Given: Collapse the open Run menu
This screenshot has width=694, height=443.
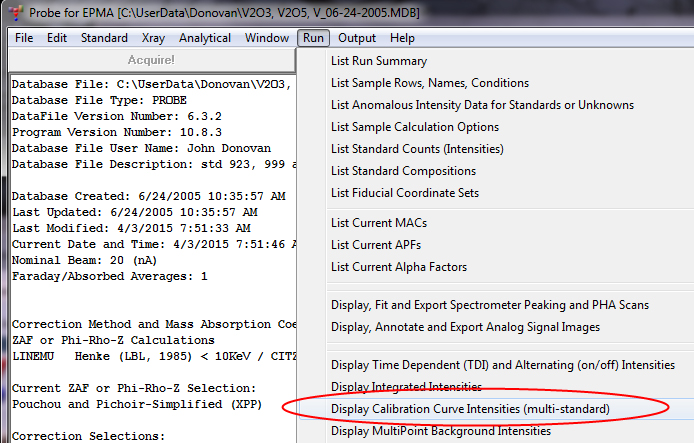Looking at the screenshot, I should [313, 38].
